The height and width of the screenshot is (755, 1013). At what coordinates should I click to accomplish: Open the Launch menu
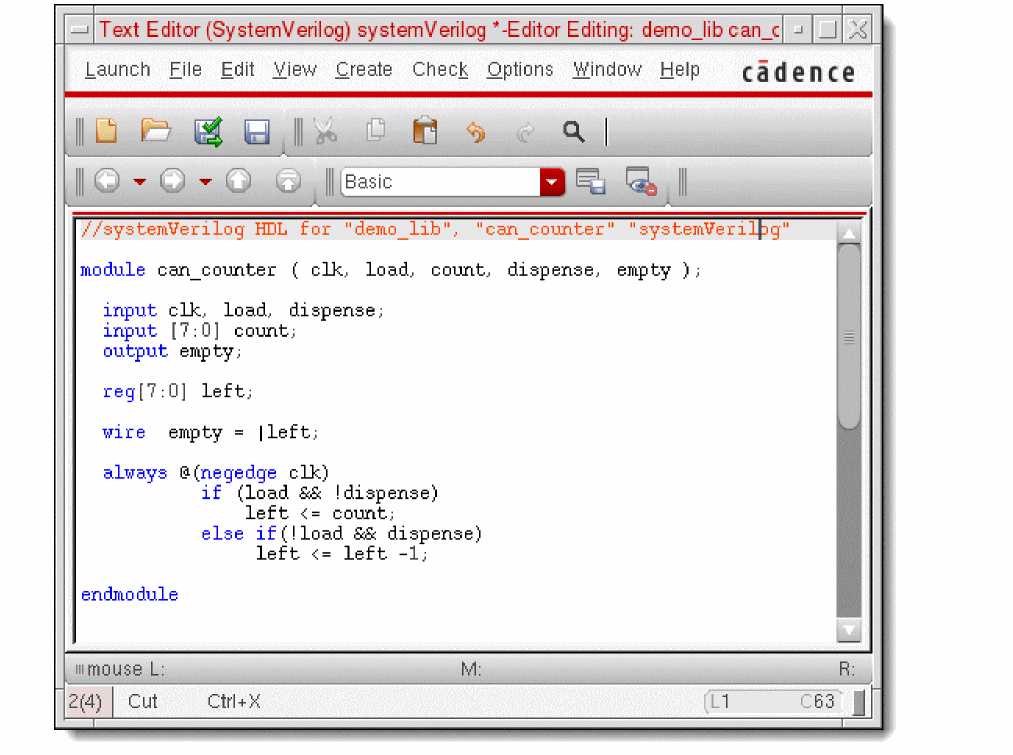click(118, 70)
